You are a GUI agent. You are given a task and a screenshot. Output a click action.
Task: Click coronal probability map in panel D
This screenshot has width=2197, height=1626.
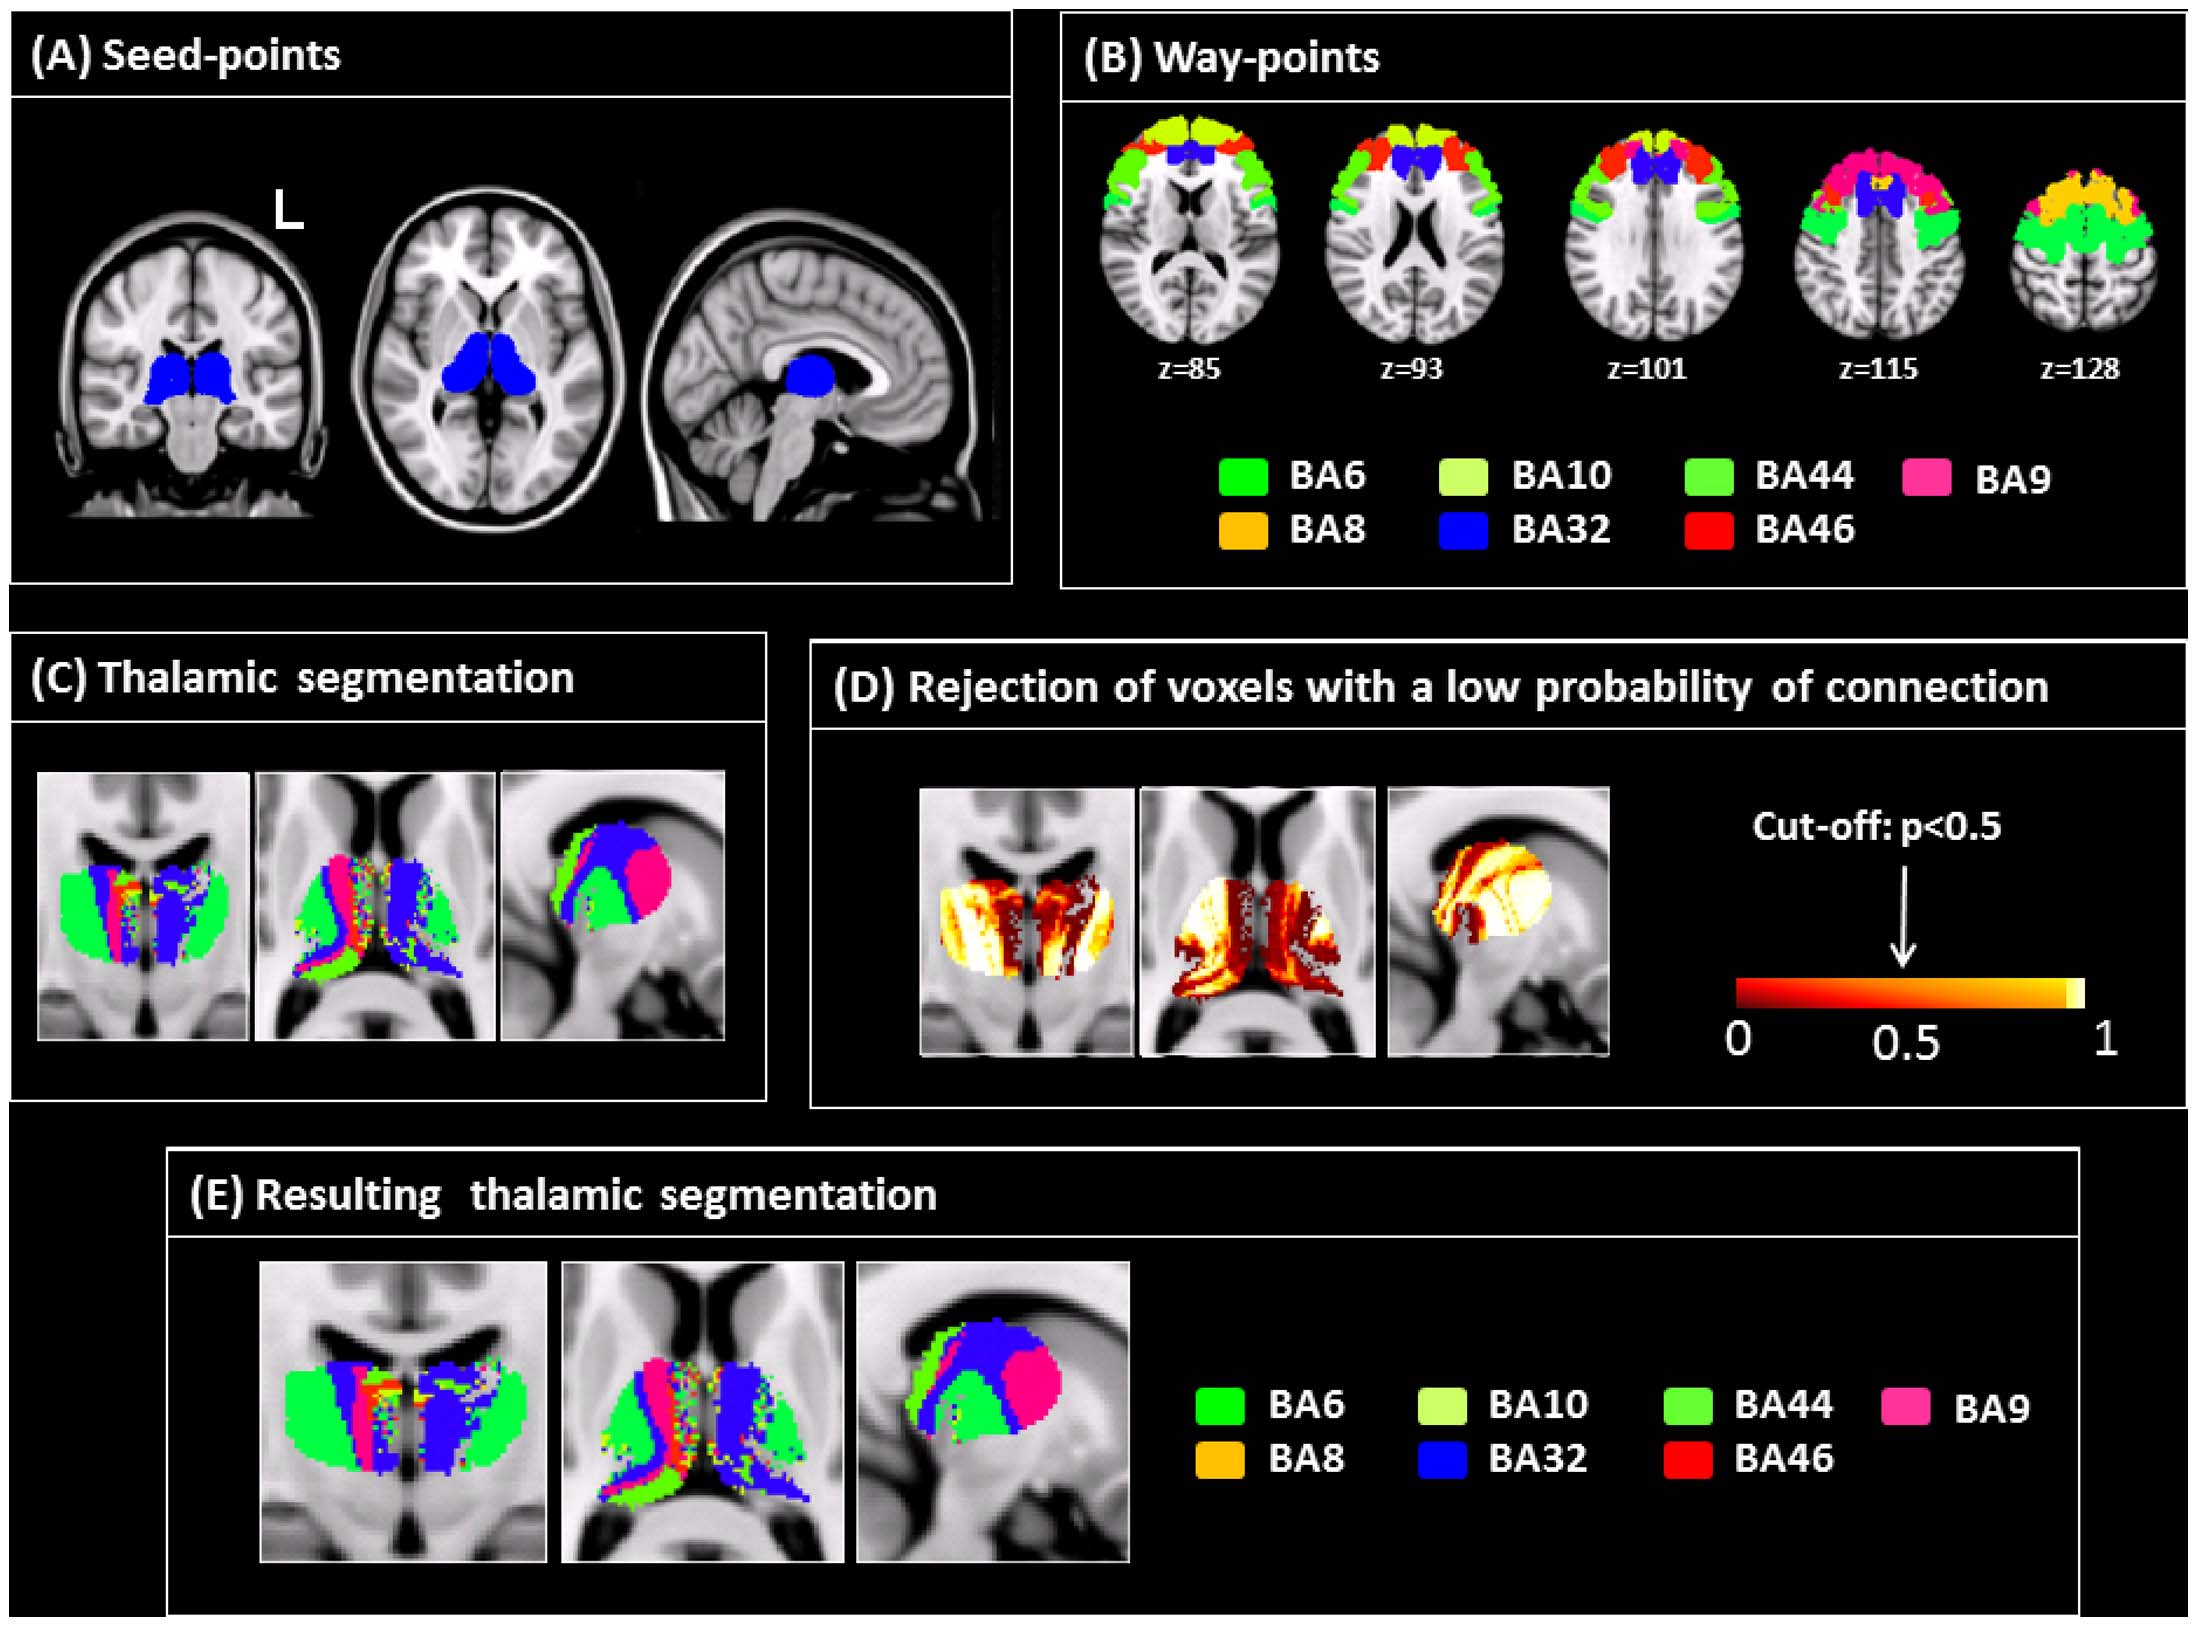click(x=1026, y=921)
